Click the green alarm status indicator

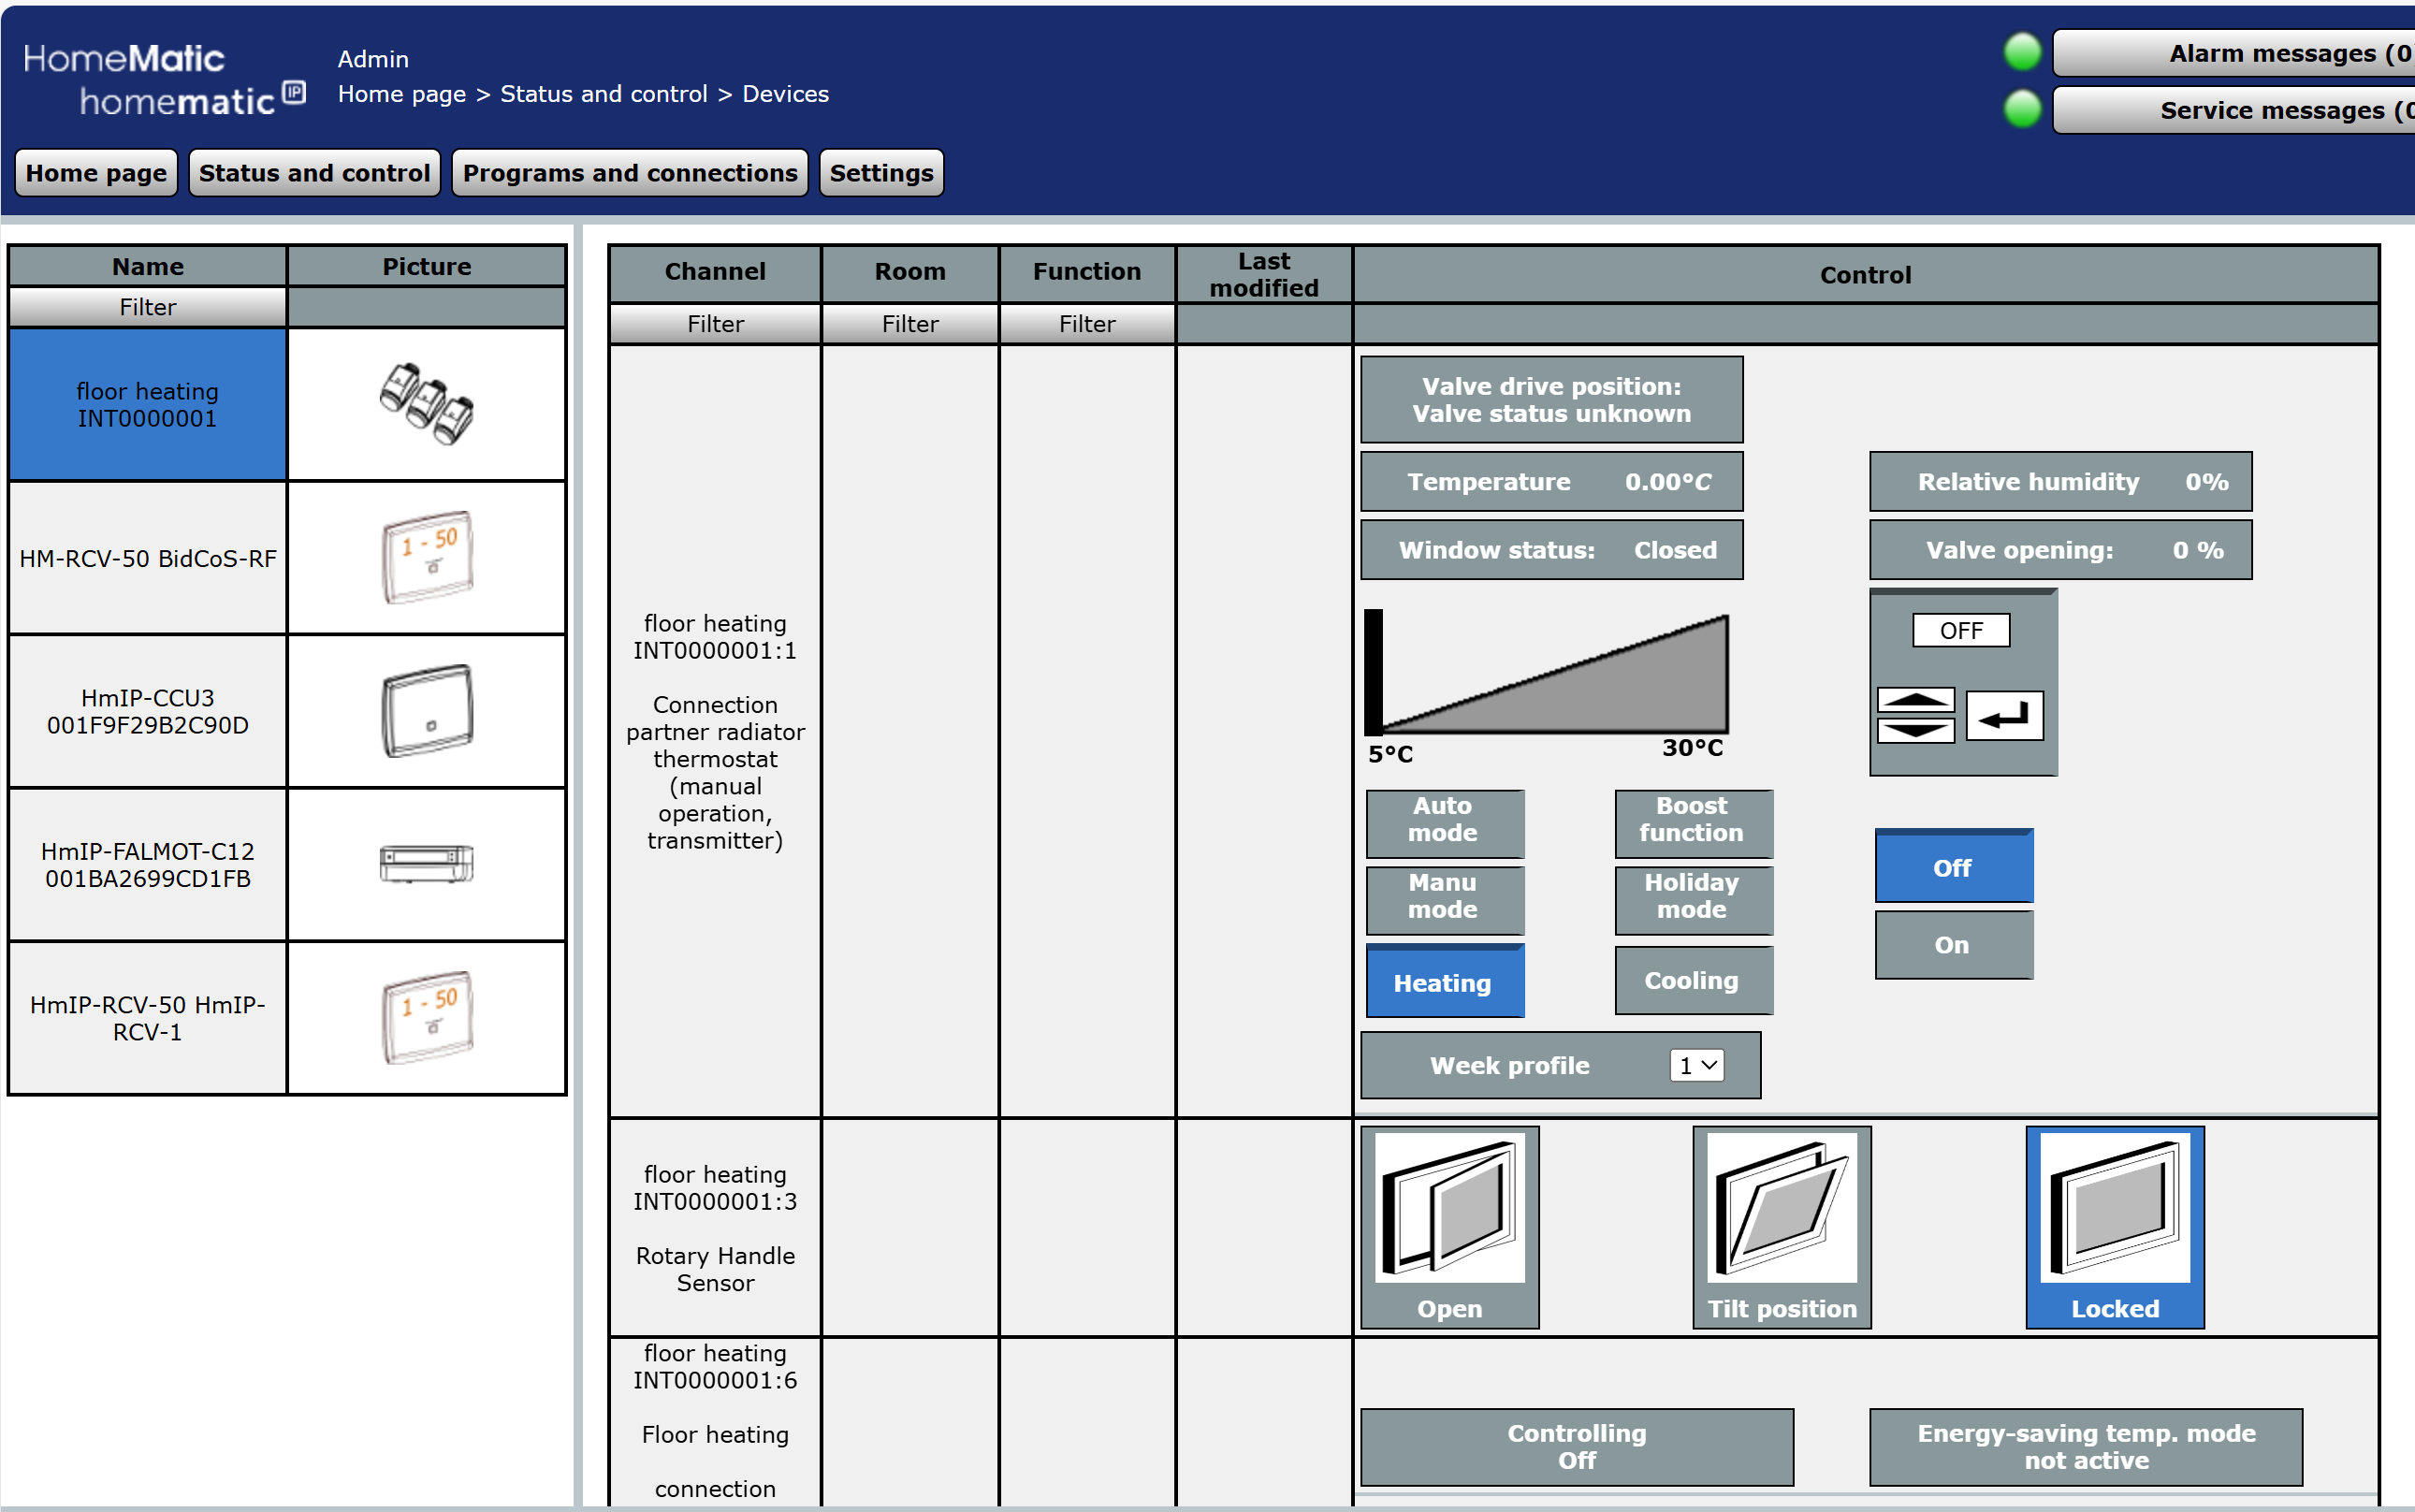coord(2022,52)
